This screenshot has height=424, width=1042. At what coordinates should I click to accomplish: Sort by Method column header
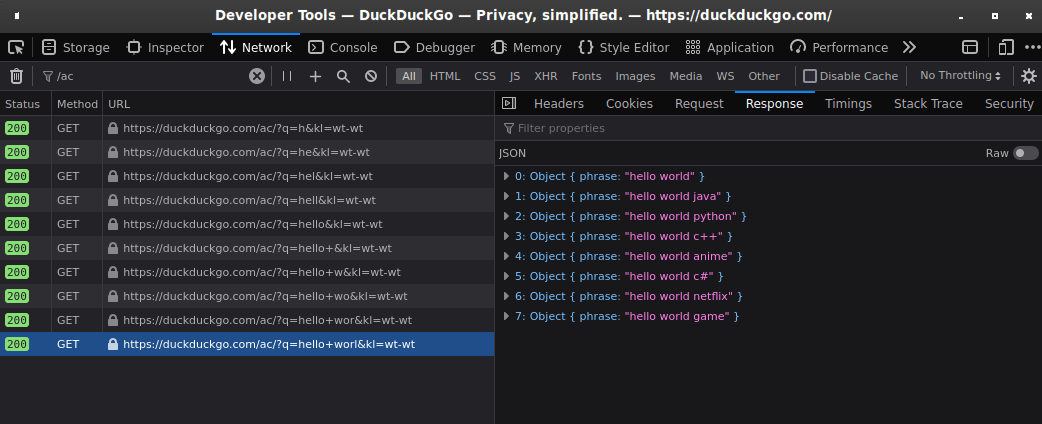77,104
